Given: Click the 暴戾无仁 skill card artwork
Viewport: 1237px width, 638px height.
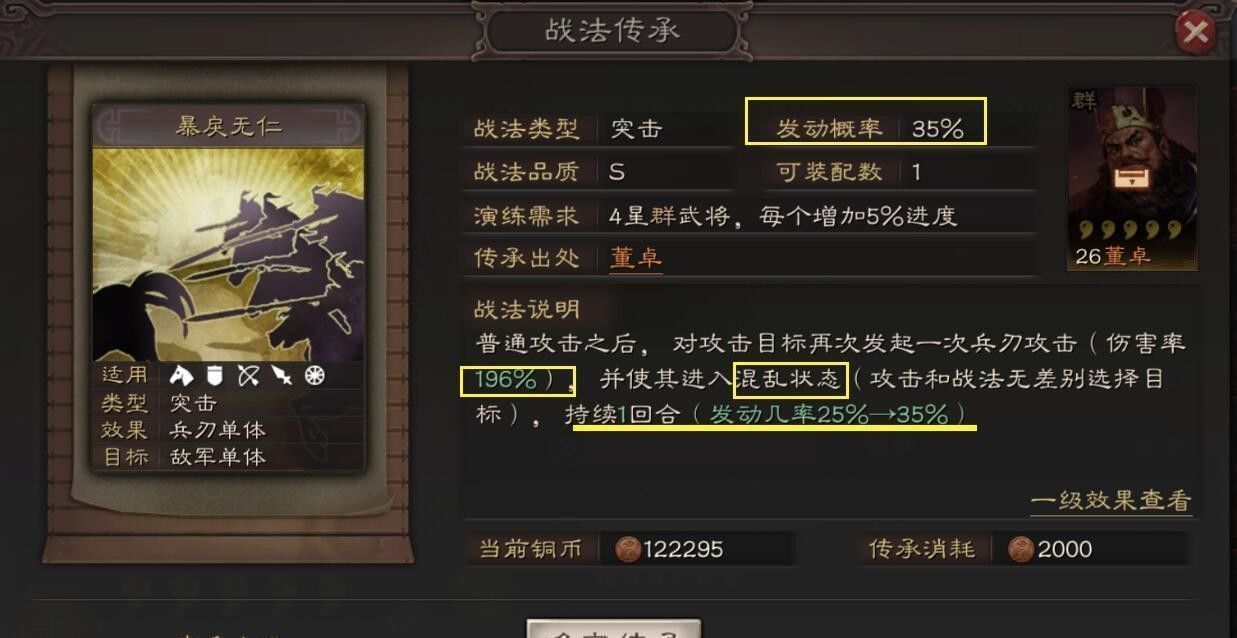Looking at the screenshot, I should [x=229, y=254].
